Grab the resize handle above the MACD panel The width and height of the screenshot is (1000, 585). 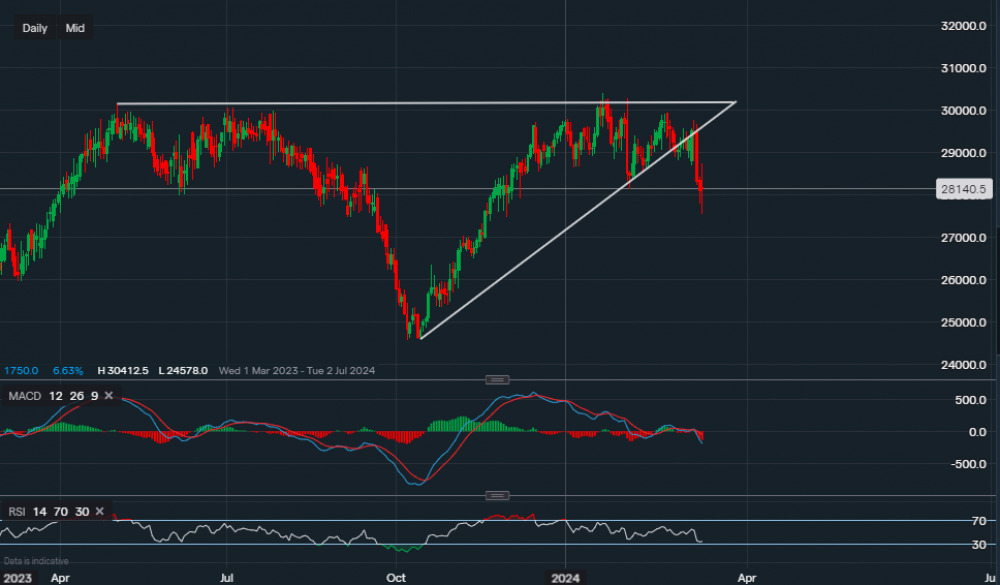point(497,379)
